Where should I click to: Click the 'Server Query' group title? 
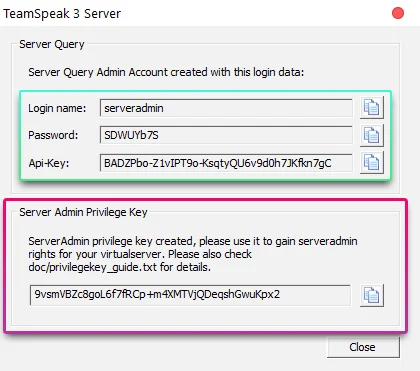coord(52,44)
